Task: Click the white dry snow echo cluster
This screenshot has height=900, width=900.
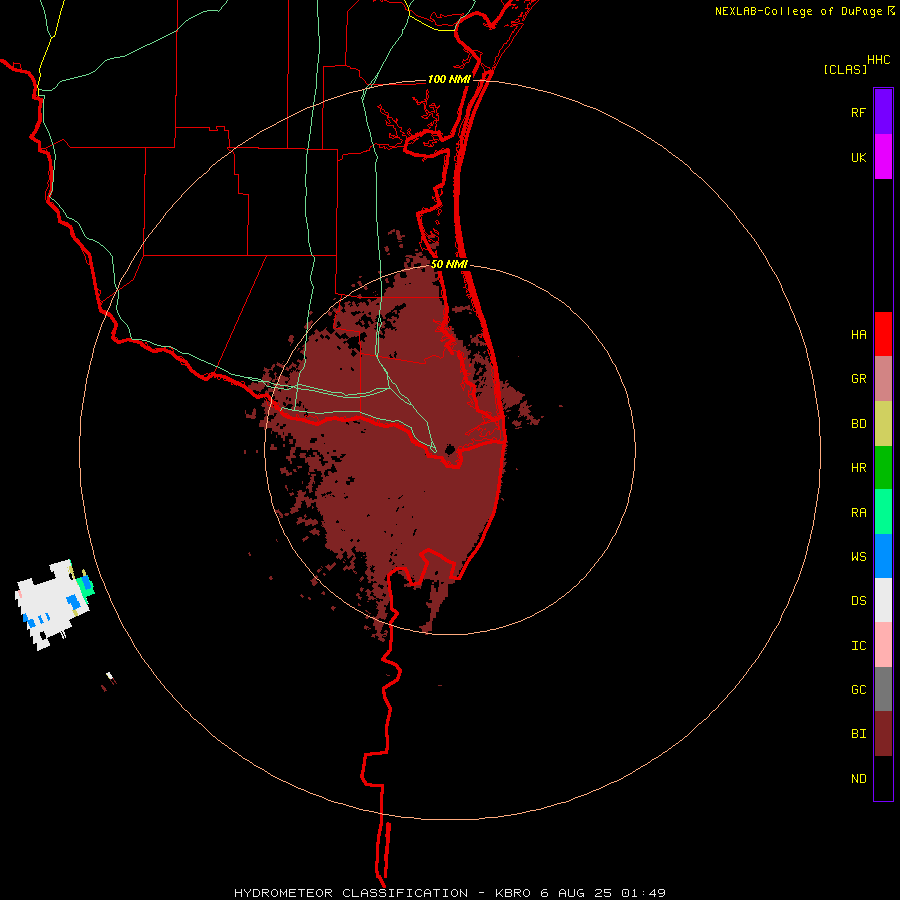Action: [51, 605]
